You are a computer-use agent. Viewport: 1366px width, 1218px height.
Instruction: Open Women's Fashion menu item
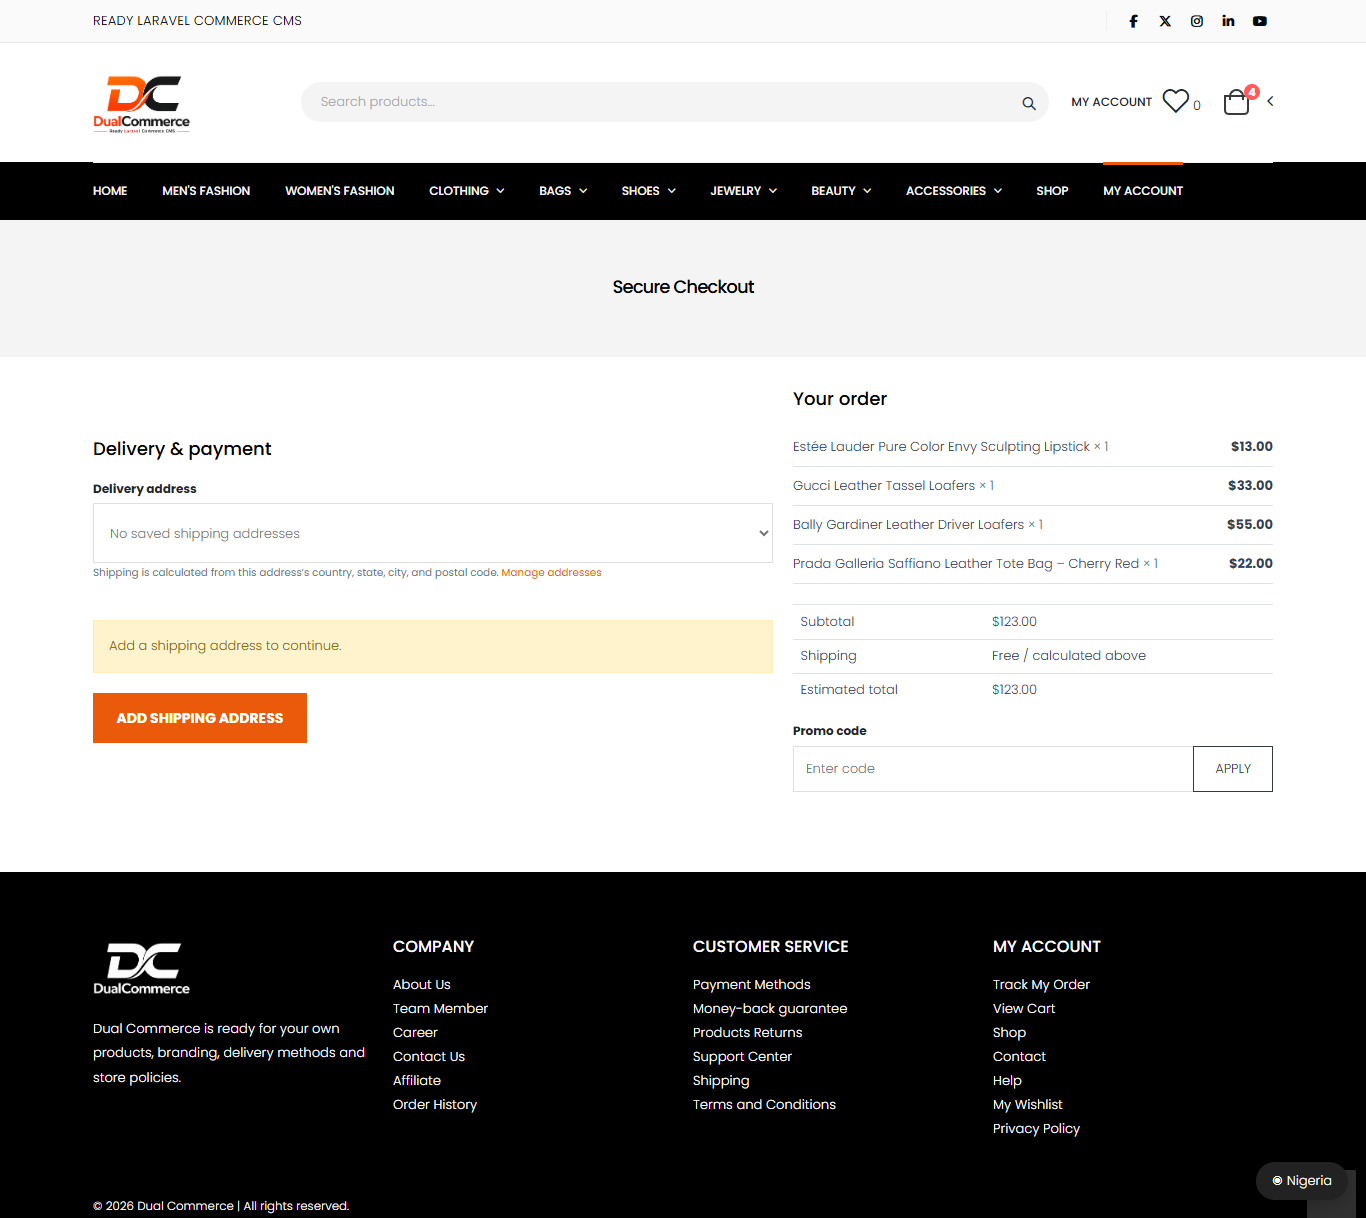(340, 191)
